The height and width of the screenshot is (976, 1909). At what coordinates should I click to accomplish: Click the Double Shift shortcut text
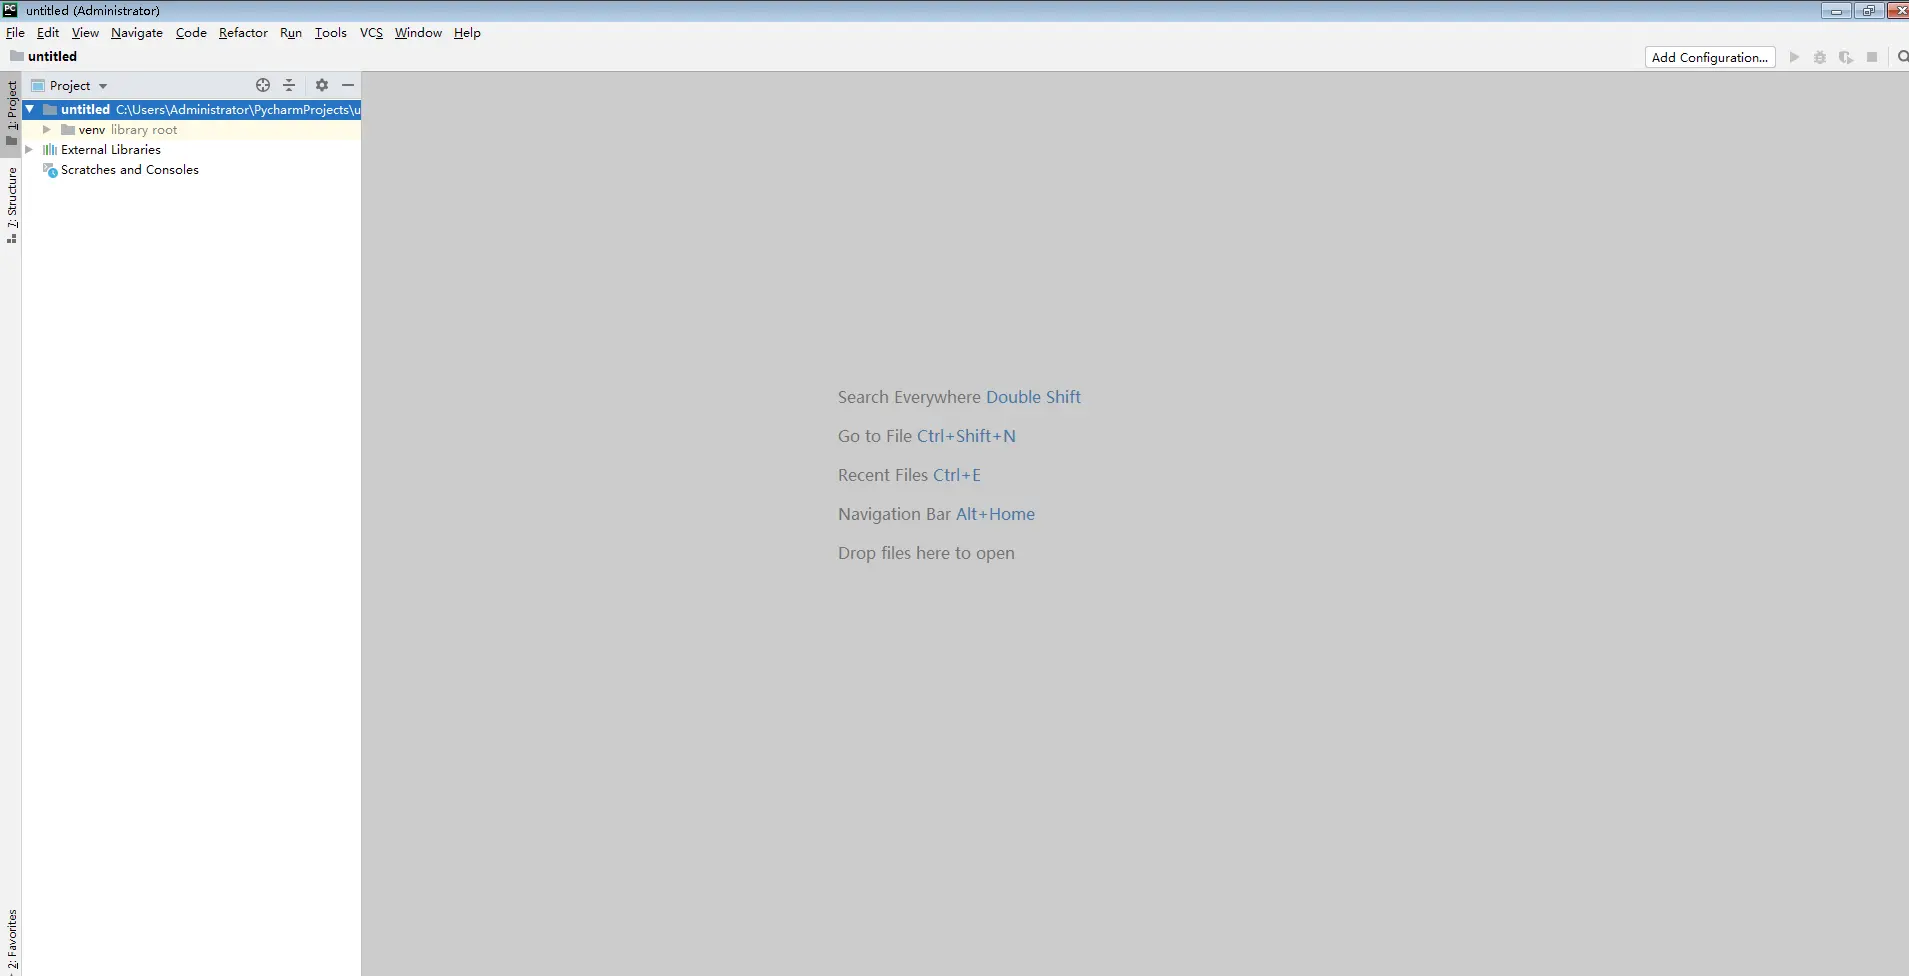[x=1033, y=397]
